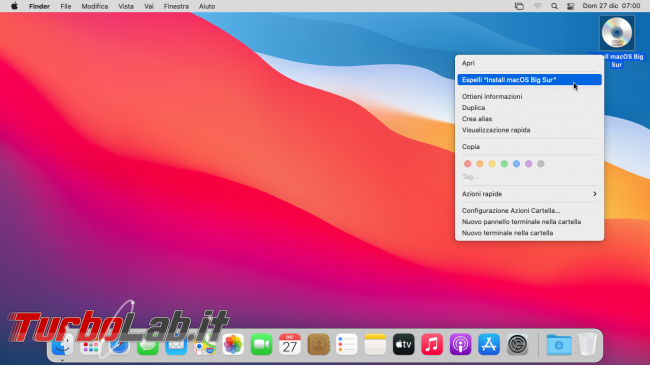The width and height of the screenshot is (650, 365).
Task: Choose Duplica in context menu
Action: 529,107
